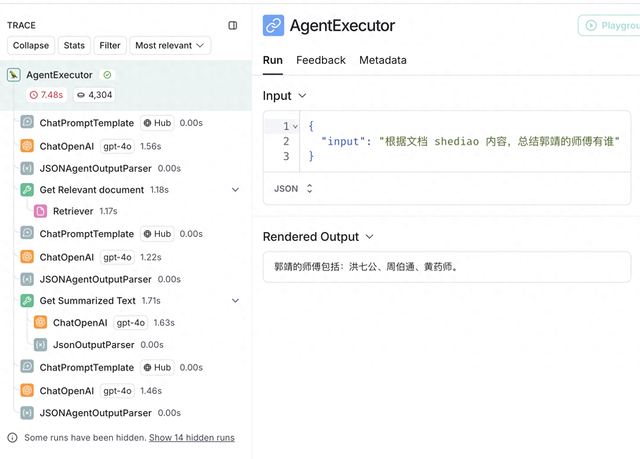This screenshot has height=459, width=640.
Task: Click the Filter button
Action: click(x=110, y=45)
